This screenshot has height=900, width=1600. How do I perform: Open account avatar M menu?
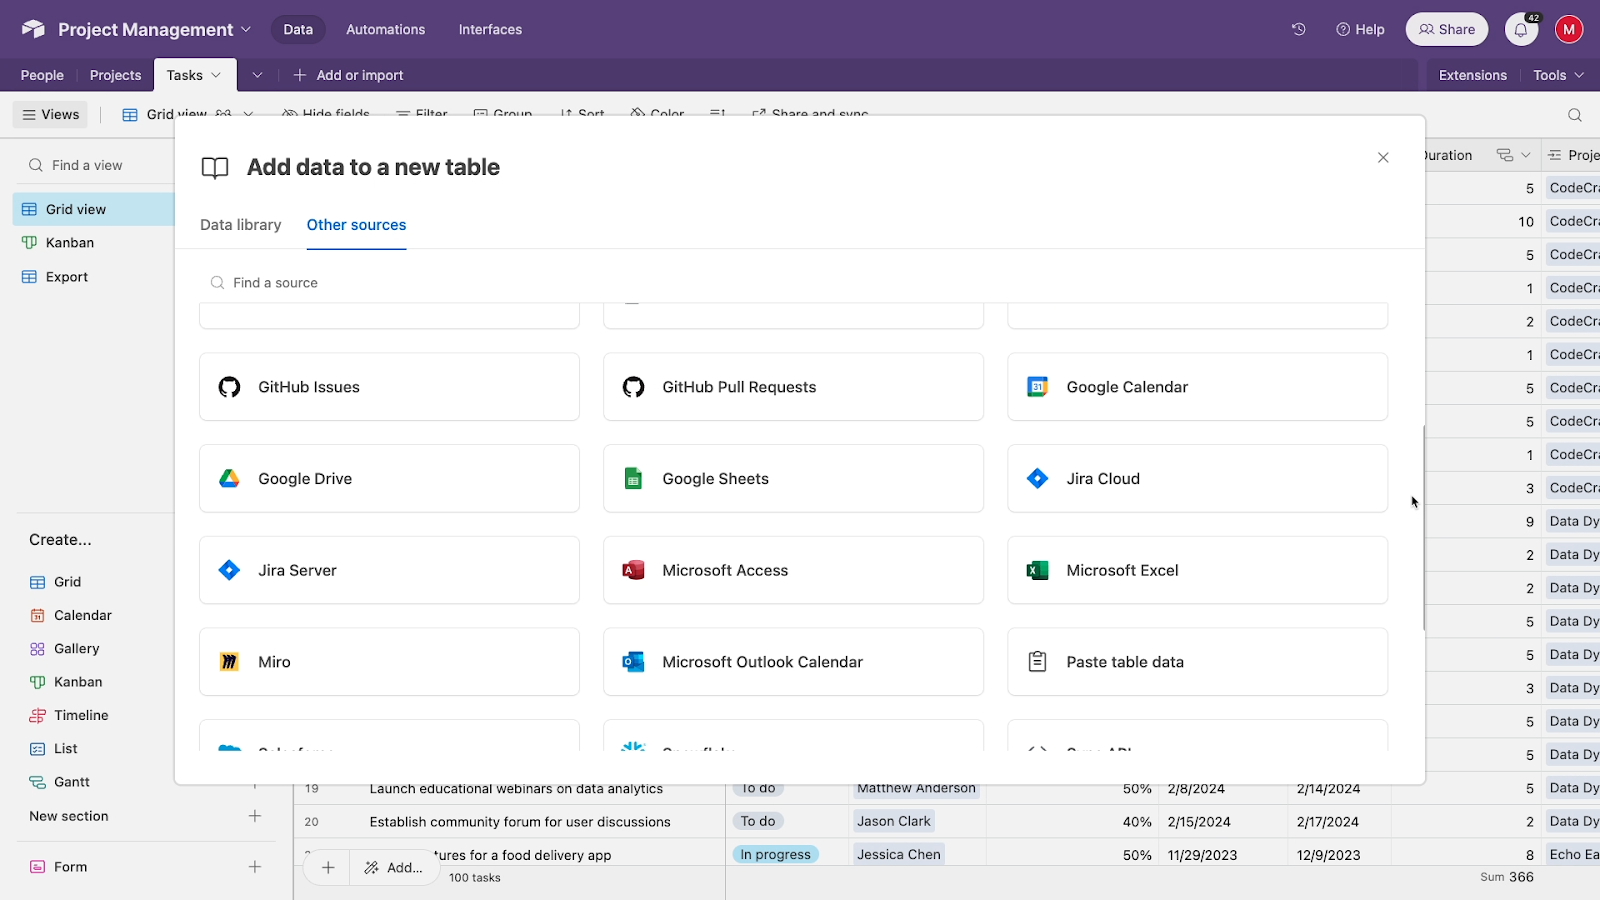tap(1569, 30)
